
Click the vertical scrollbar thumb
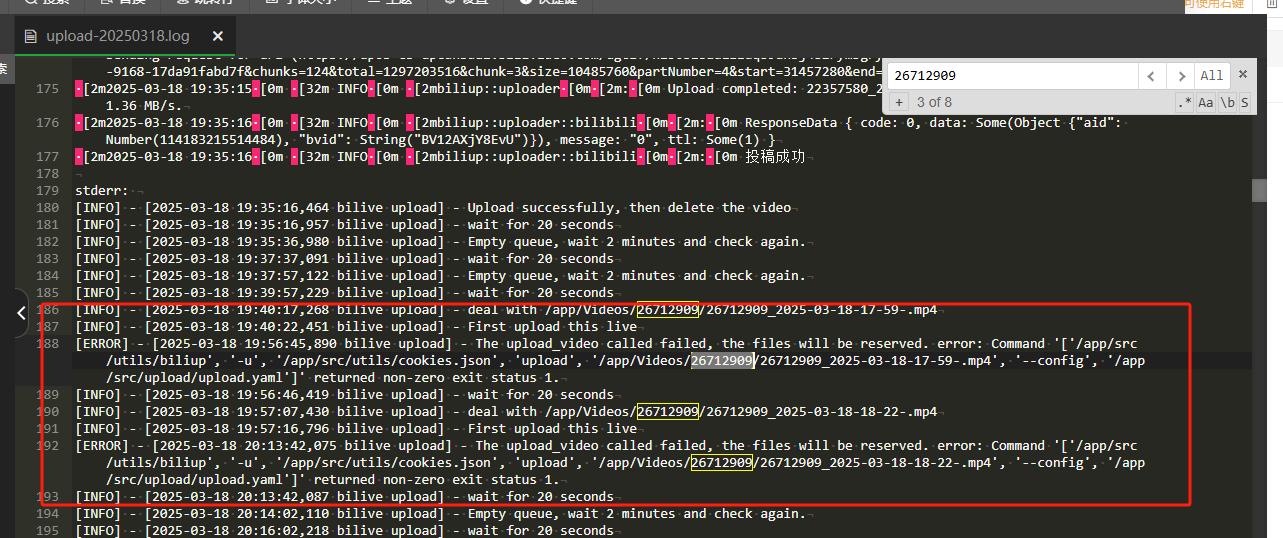[1258, 190]
